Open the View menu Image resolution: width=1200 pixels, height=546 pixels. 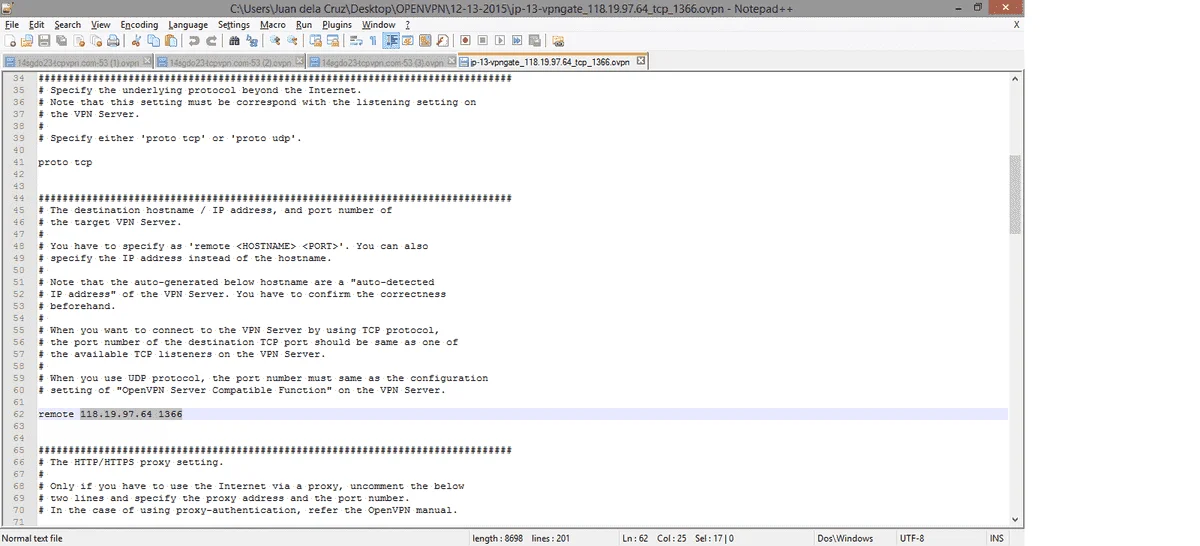point(101,24)
